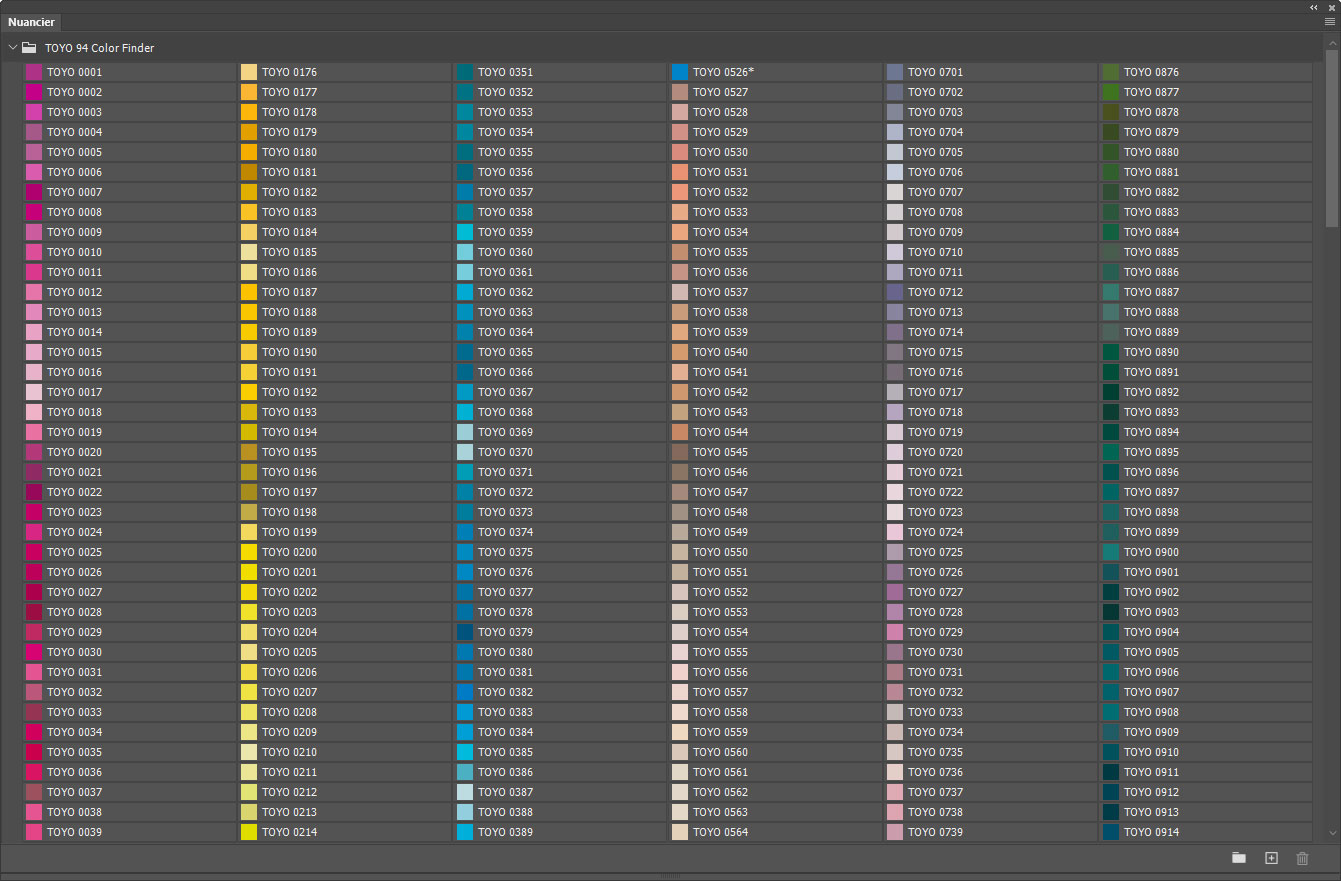Click the create new group folder icon

pos(1239,858)
